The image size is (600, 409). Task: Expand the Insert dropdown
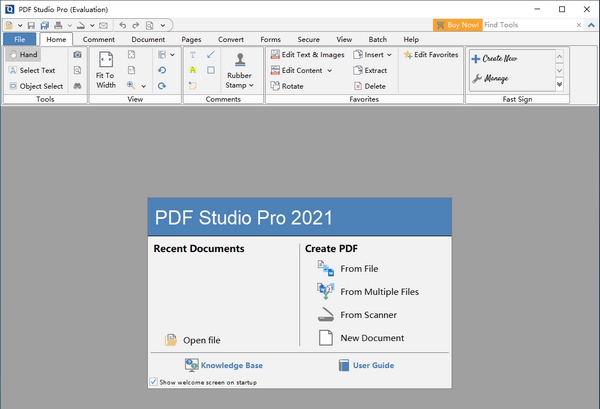pos(389,55)
